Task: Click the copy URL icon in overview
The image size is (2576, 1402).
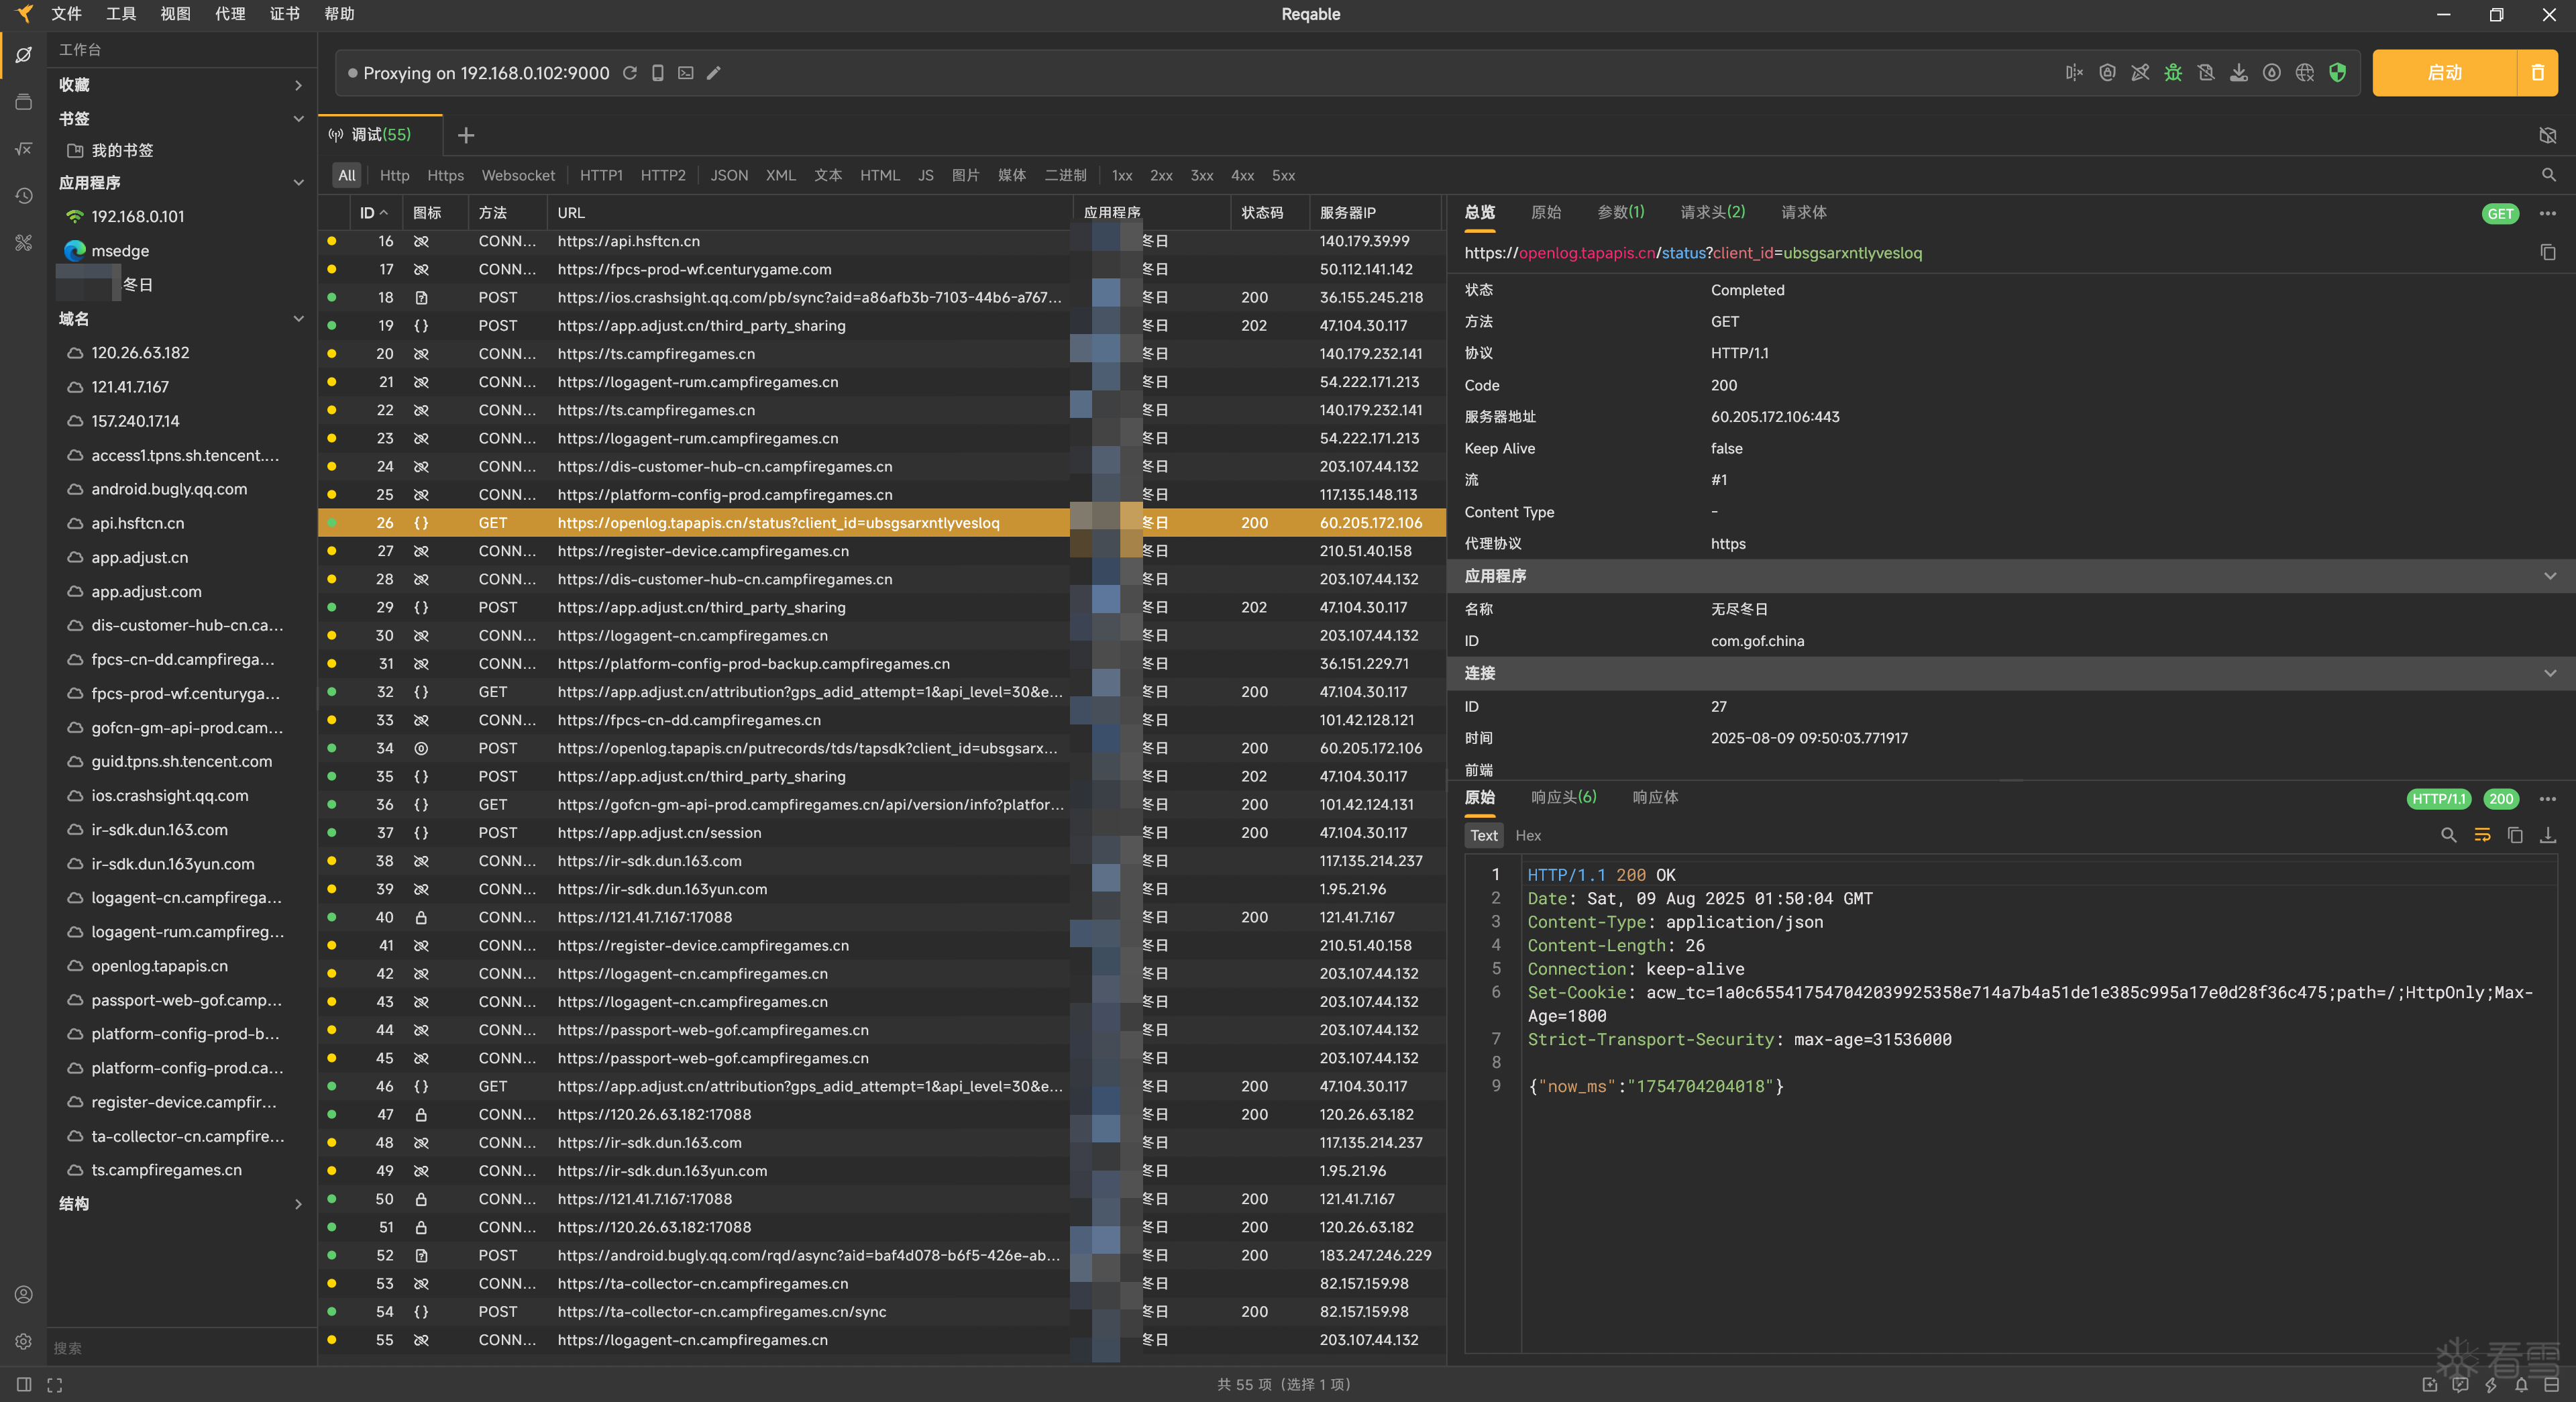Action: [2547, 252]
